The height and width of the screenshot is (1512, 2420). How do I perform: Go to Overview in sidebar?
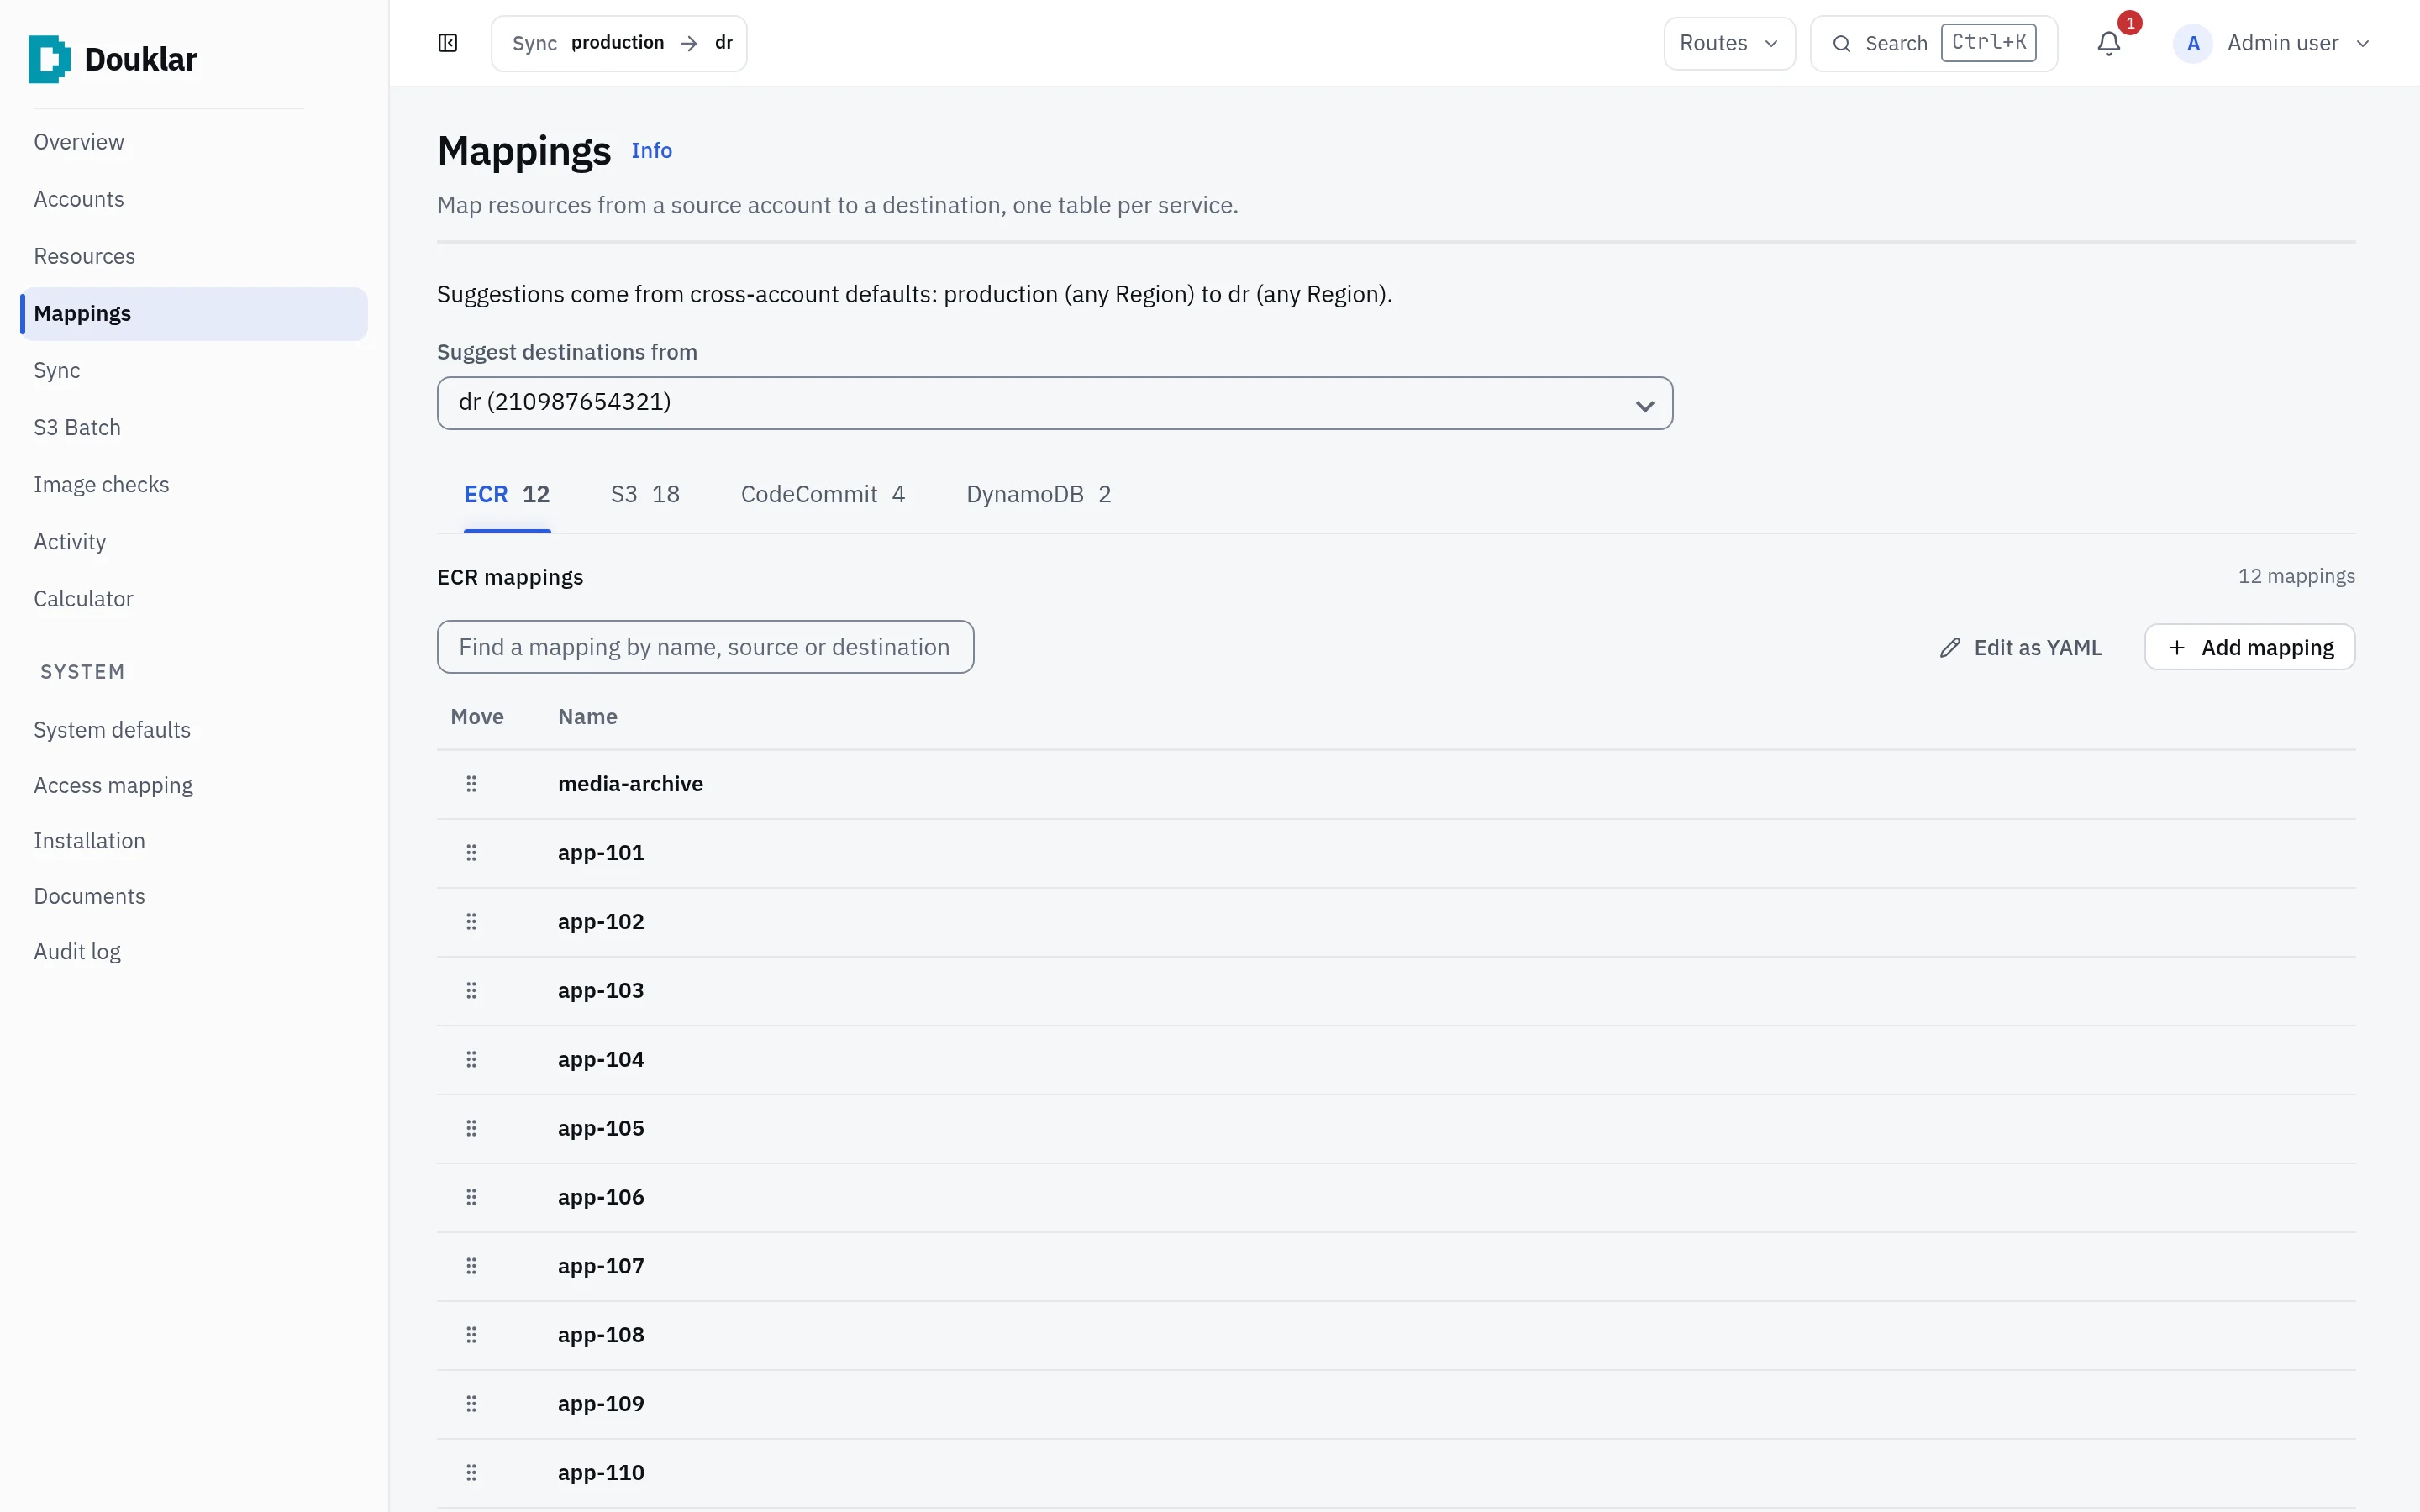(79, 142)
